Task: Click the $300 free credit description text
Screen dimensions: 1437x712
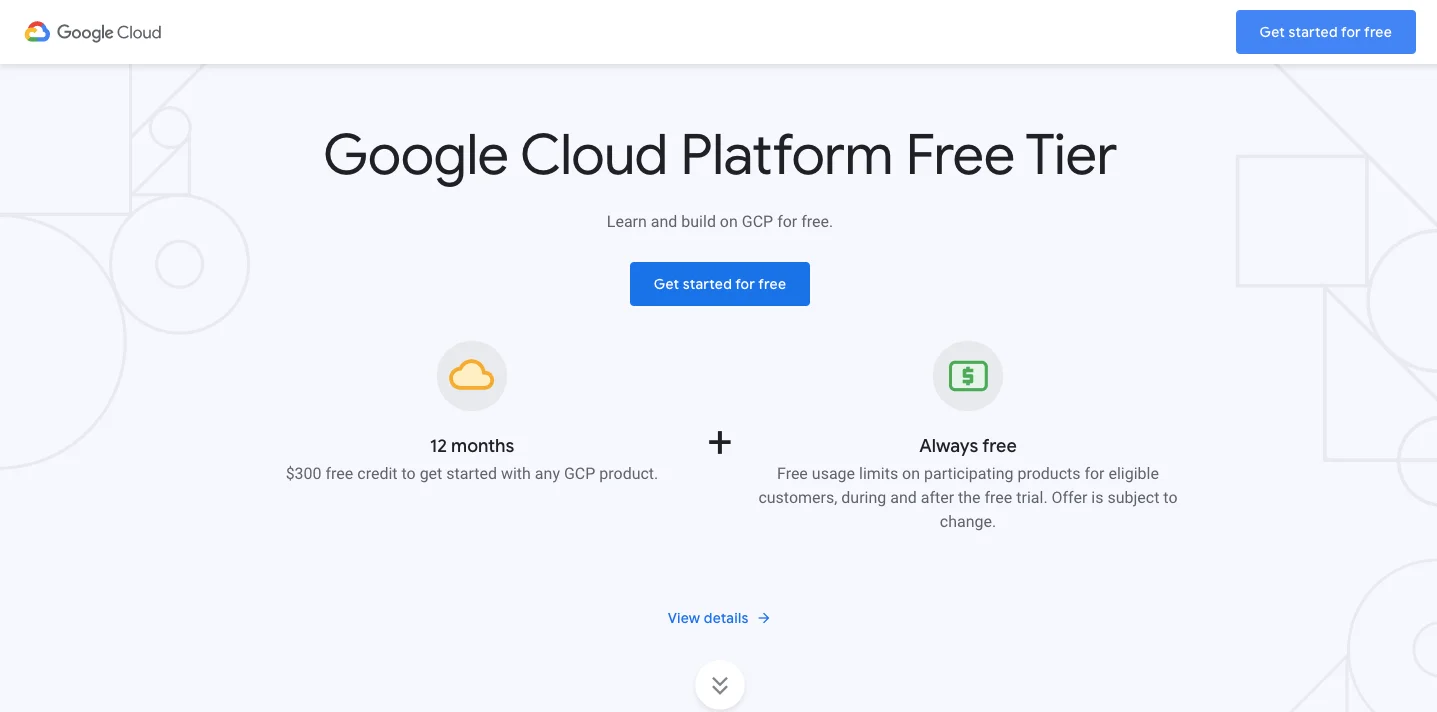Action: [x=472, y=474]
